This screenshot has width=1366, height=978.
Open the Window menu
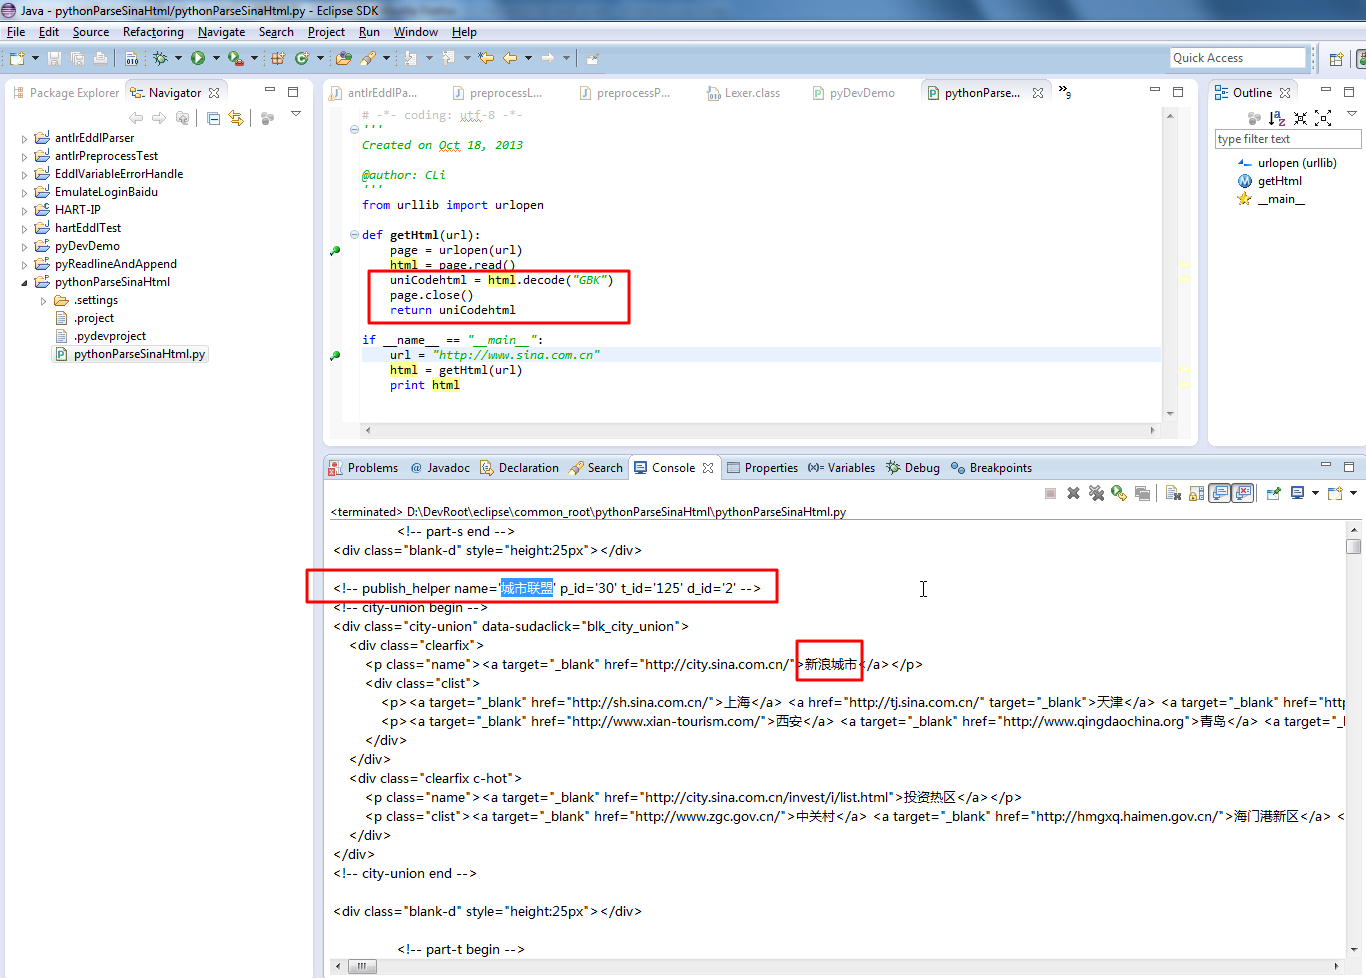point(416,32)
